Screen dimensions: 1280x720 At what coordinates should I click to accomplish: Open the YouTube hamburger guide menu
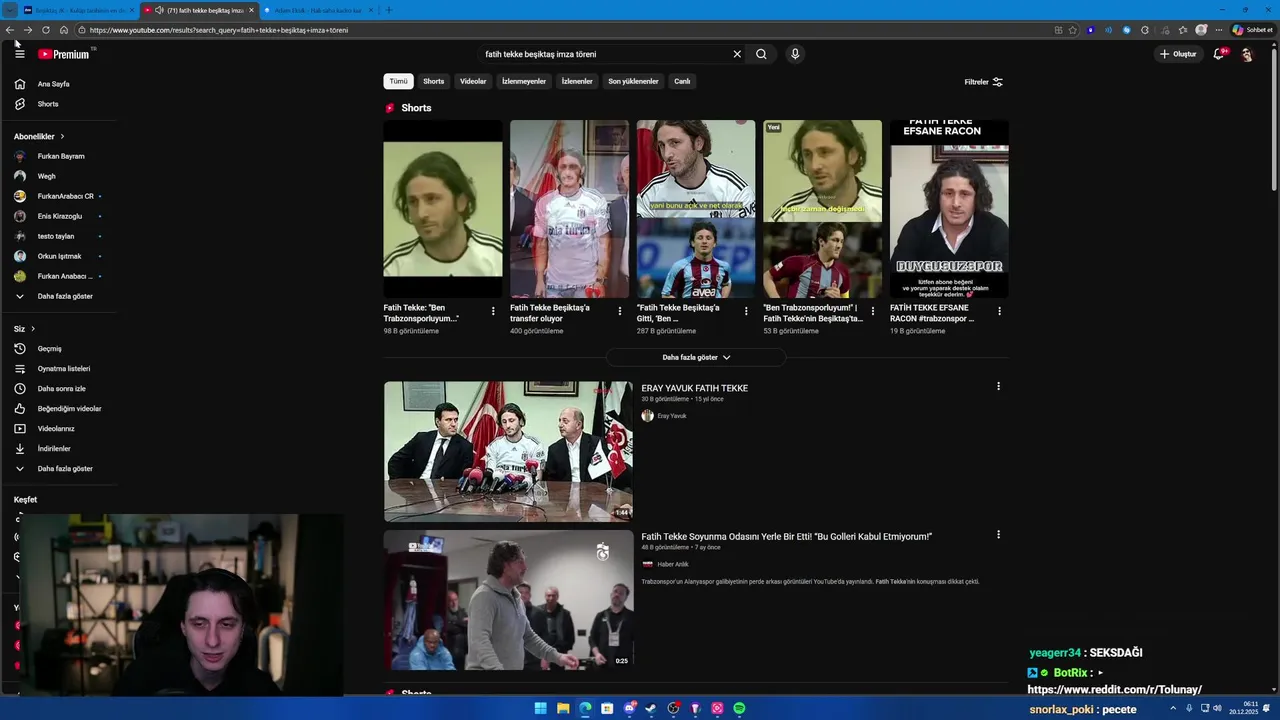[19, 54]
